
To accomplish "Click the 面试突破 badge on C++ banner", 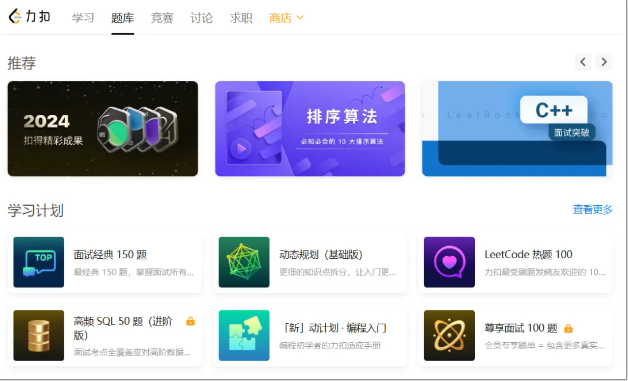I will point(572,133).
